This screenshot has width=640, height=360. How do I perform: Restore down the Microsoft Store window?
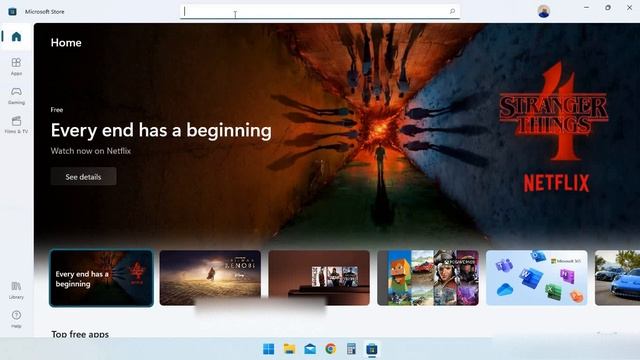click(x=608, y=8)
